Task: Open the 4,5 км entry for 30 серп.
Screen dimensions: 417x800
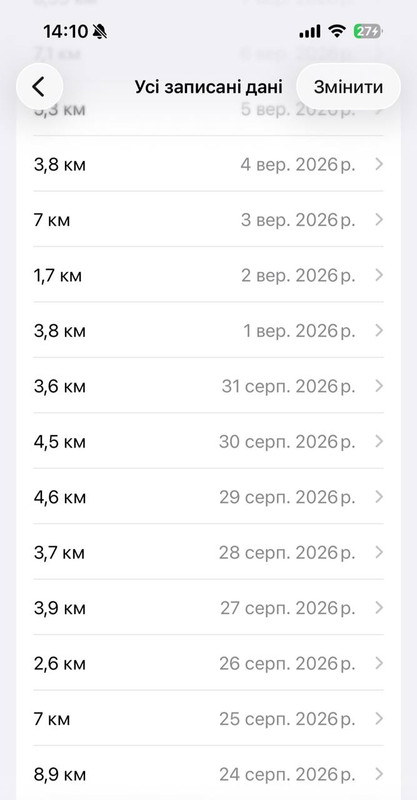Action: [208, 442]
